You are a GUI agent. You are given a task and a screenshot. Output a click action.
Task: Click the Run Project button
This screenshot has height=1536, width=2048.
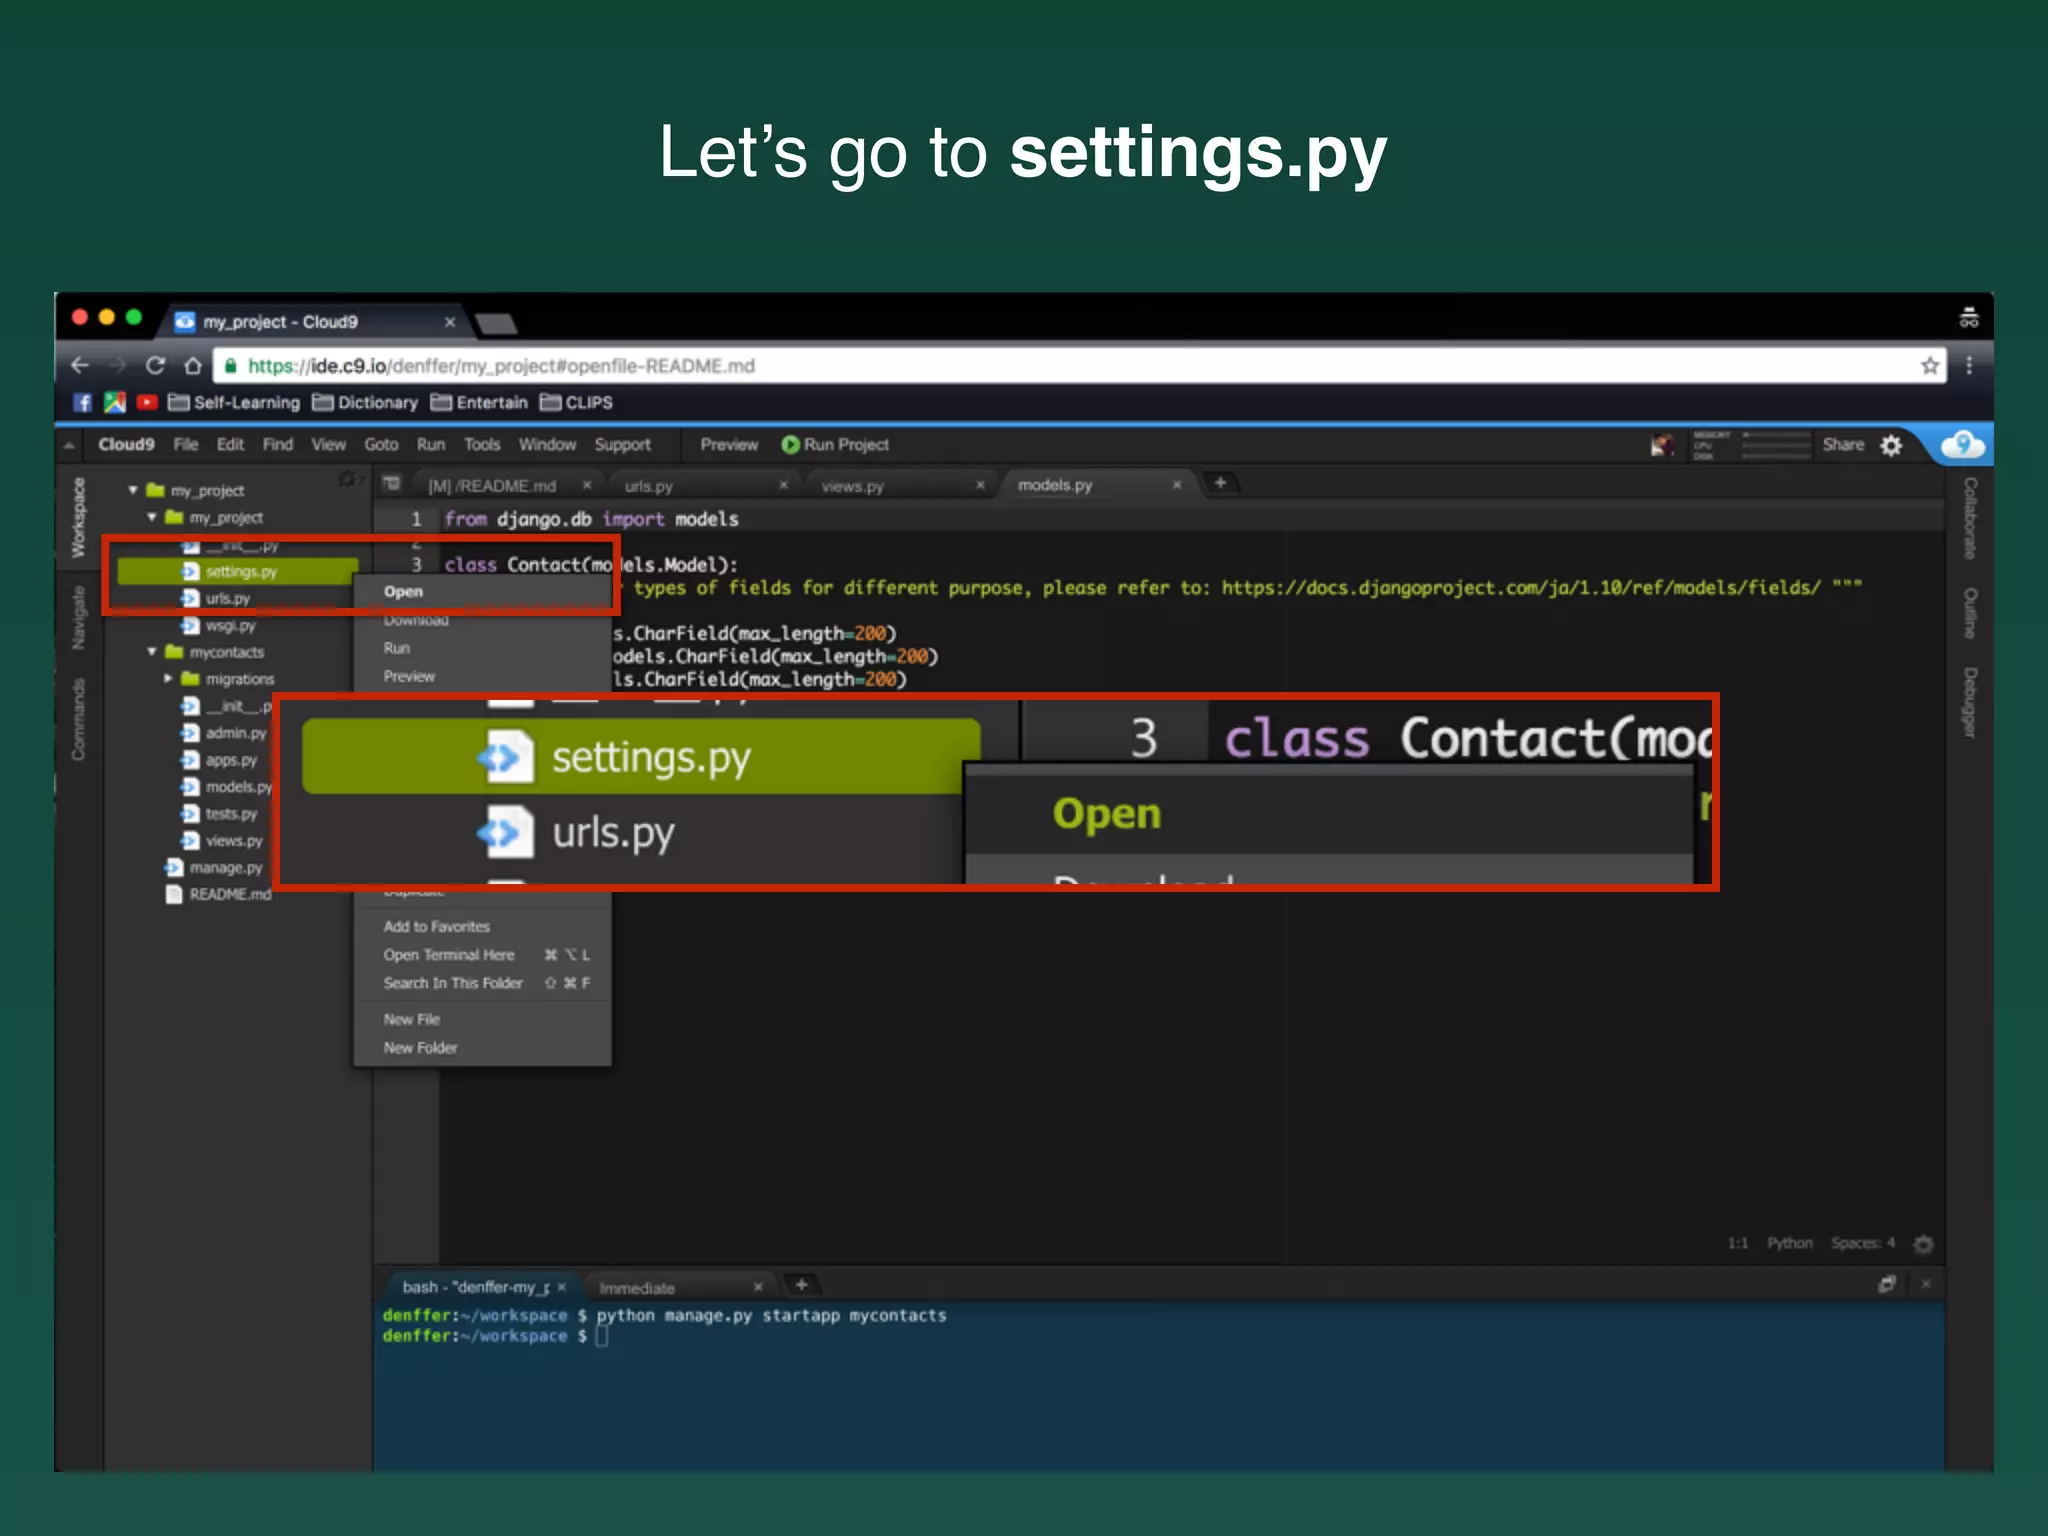[x=835, y=445]
